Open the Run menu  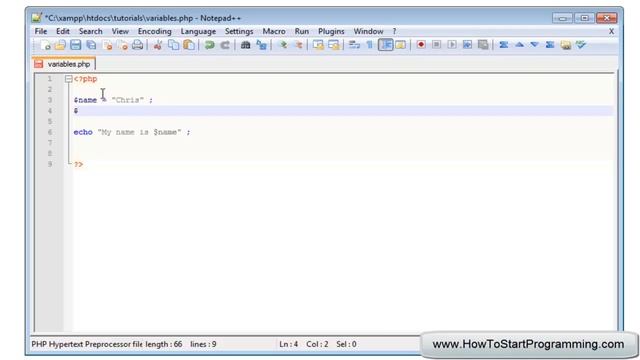pyautogui.click(x=302, y=31)
